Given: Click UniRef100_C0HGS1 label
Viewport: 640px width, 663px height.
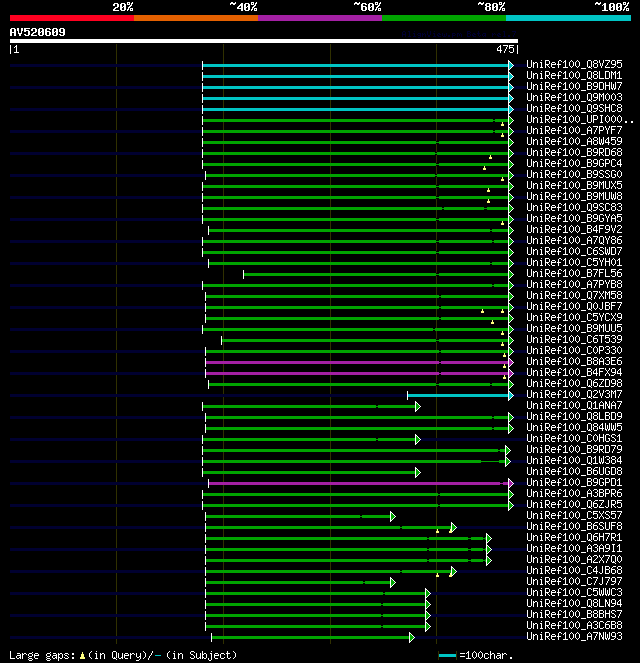Looking at the screenshot, I should (x=574, y=438).
